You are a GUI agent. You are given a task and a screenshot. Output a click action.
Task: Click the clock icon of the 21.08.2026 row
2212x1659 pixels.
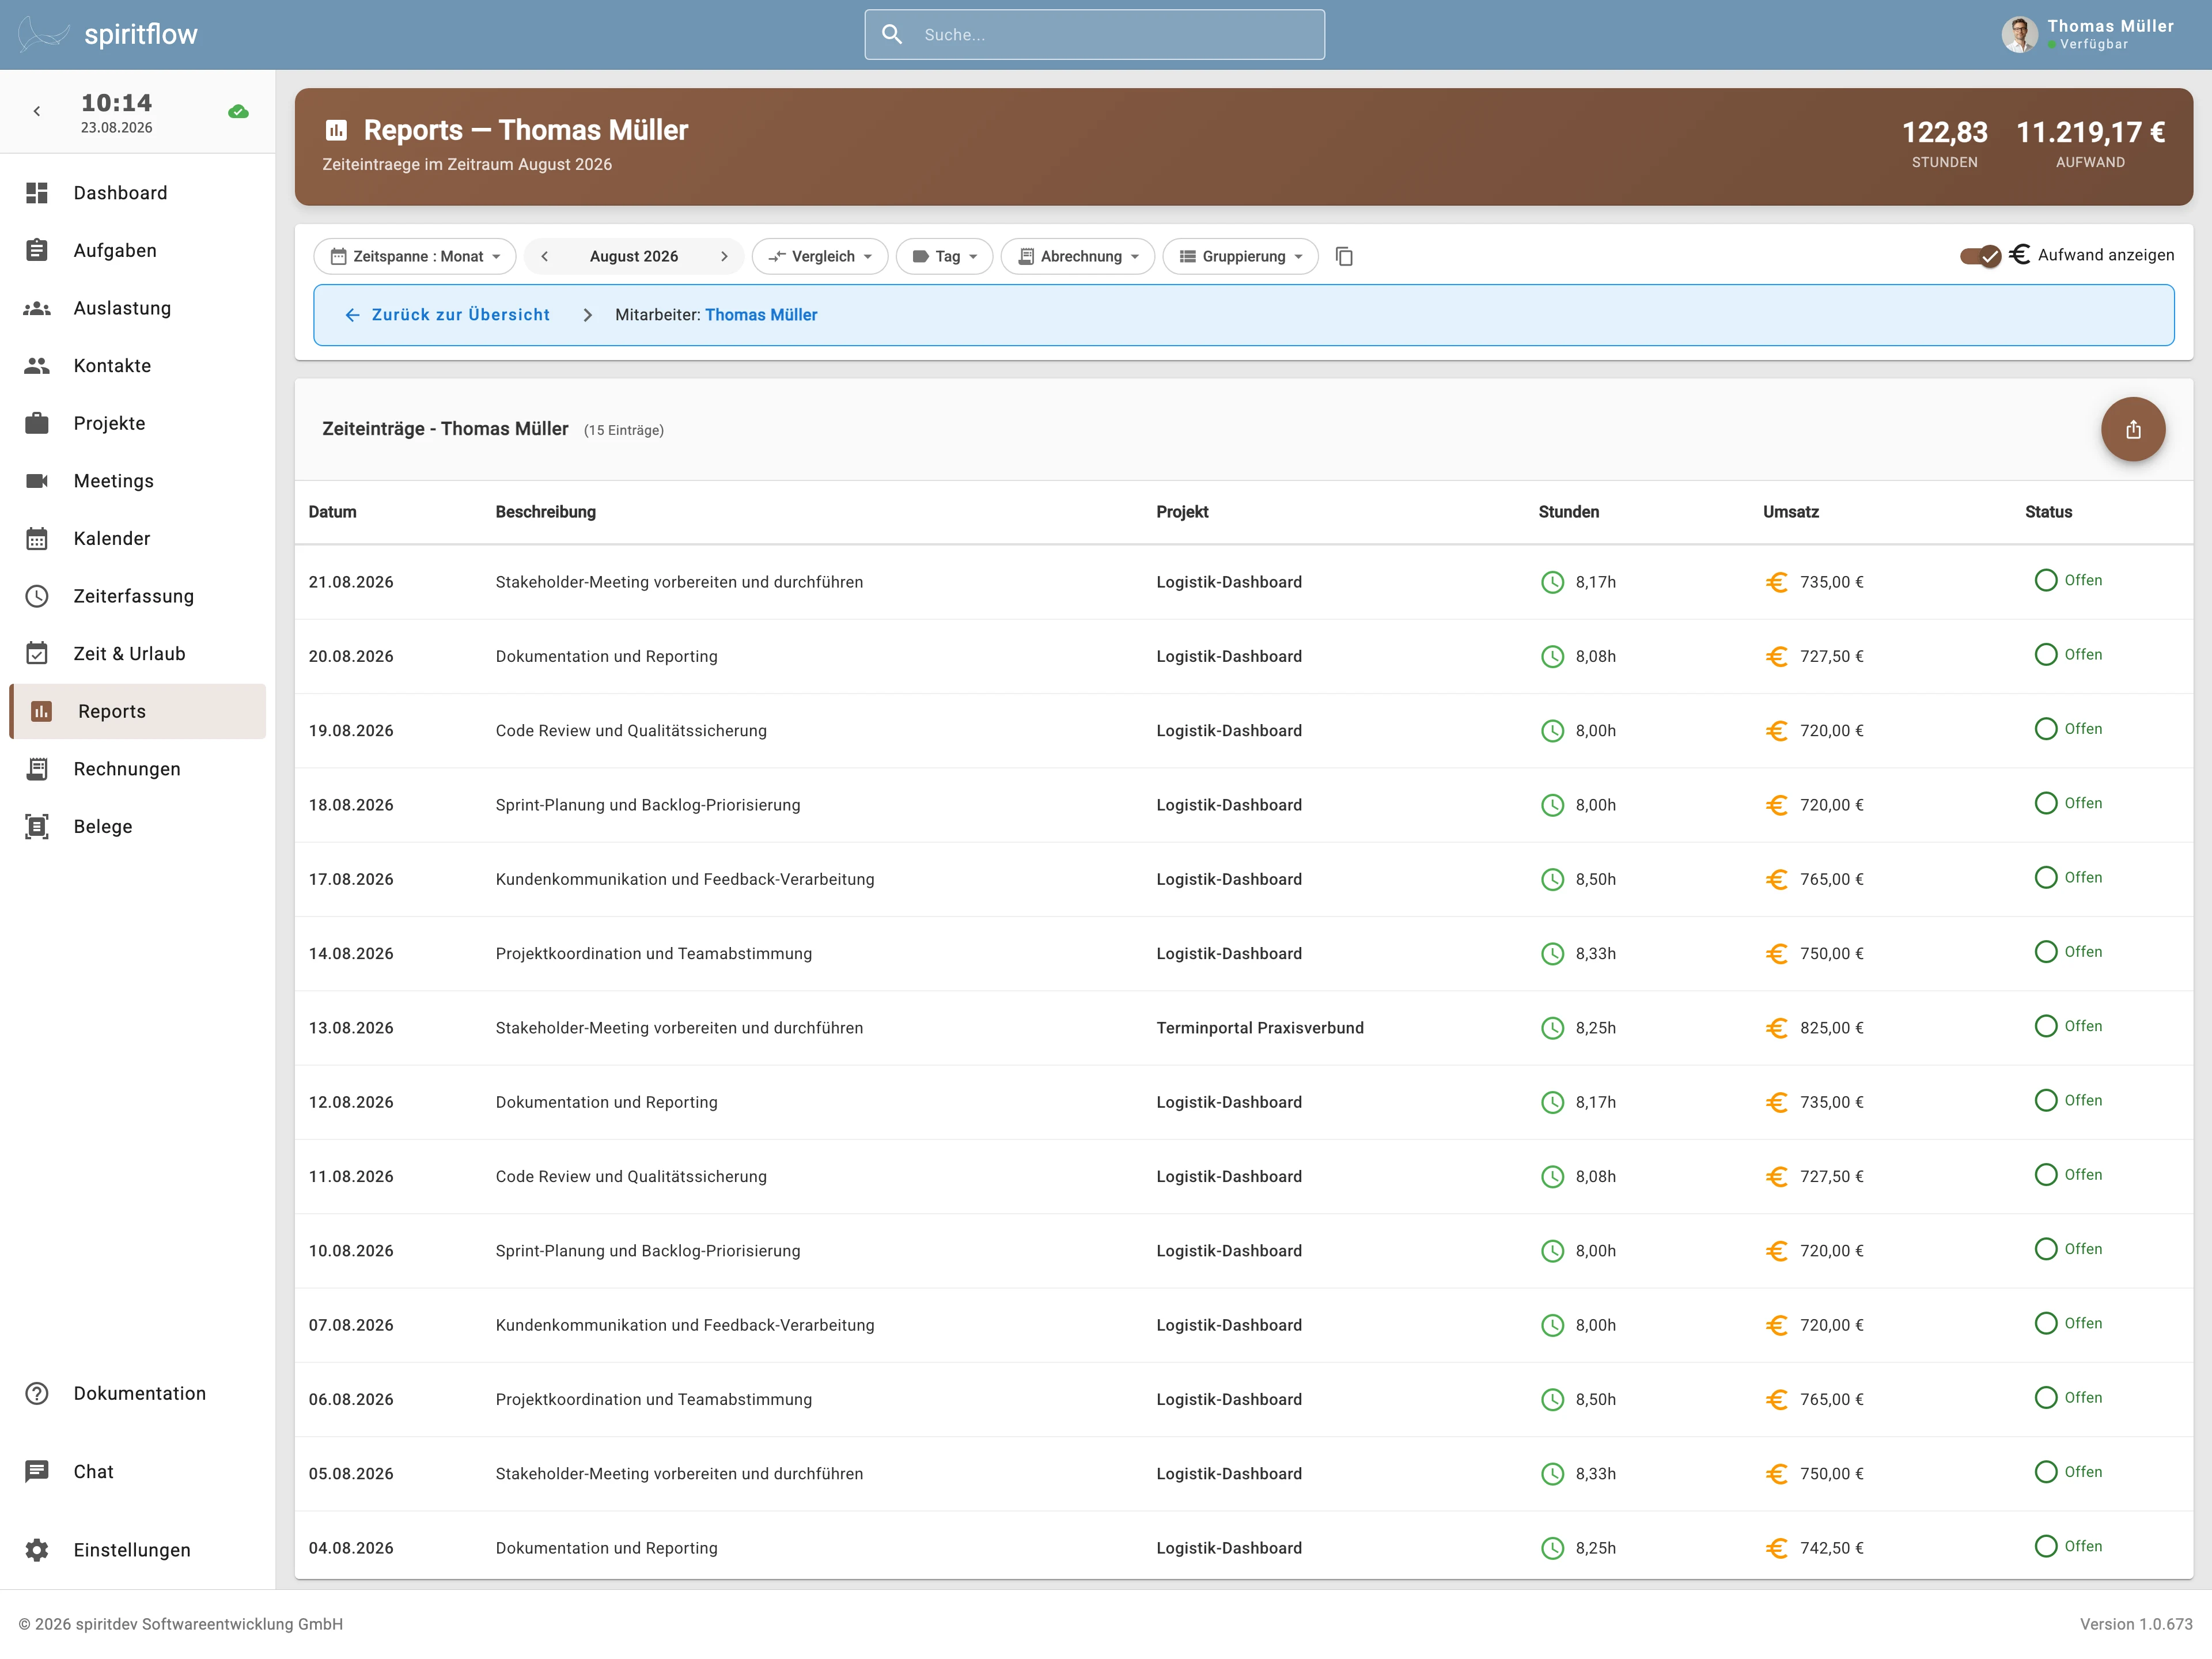[x=1552, y=582]
